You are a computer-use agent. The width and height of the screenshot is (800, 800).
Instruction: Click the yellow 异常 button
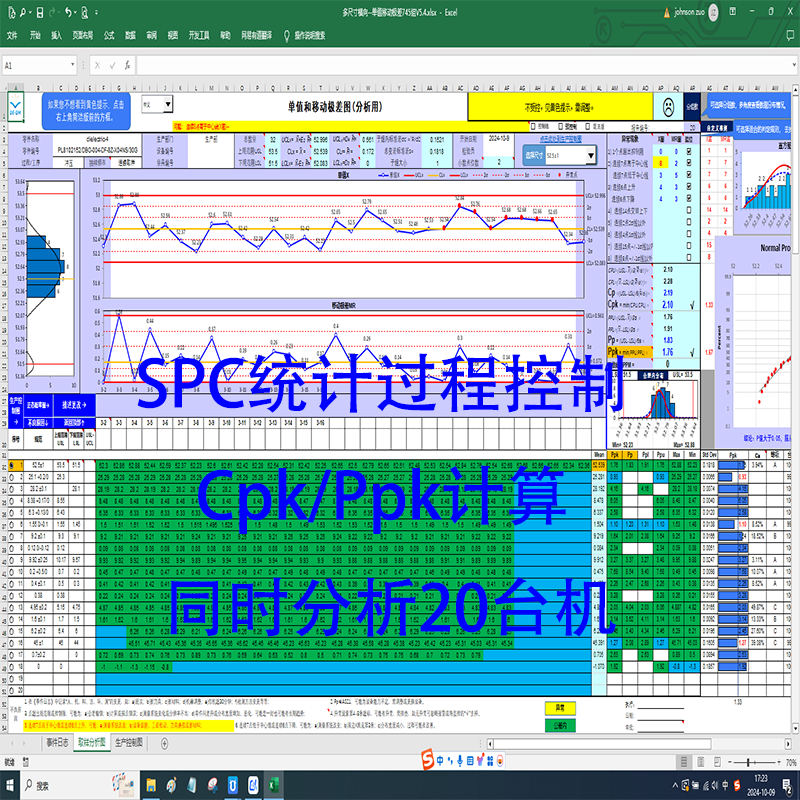point(560,708)
